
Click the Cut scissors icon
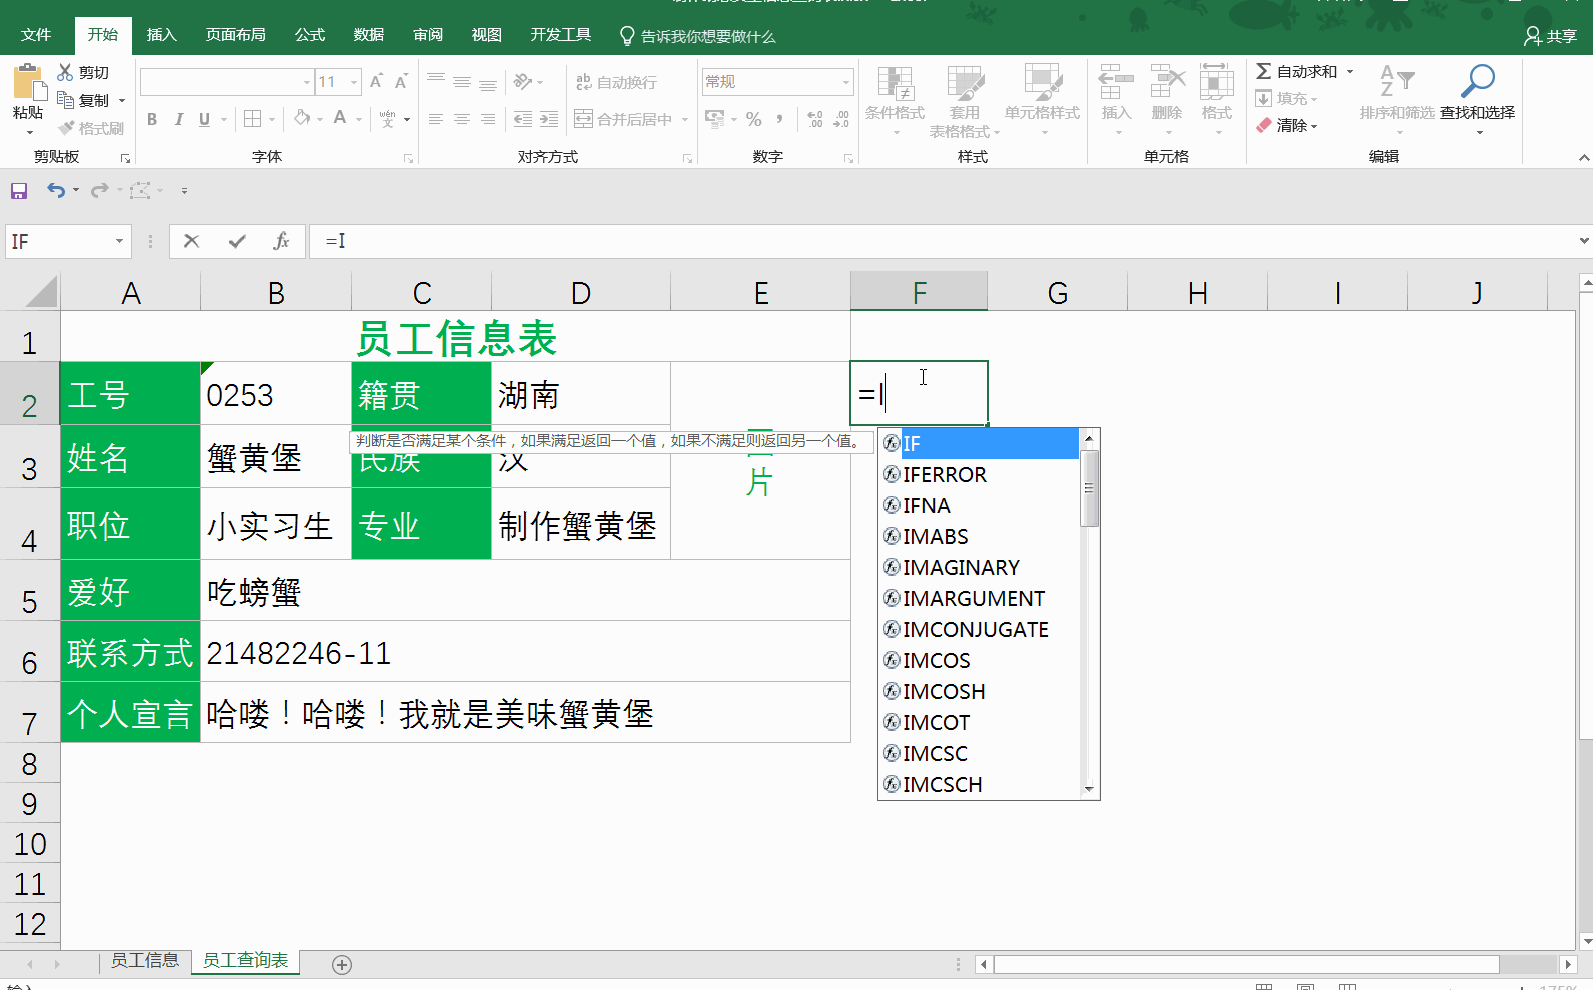pyautogui.click(x=66, y=72)
